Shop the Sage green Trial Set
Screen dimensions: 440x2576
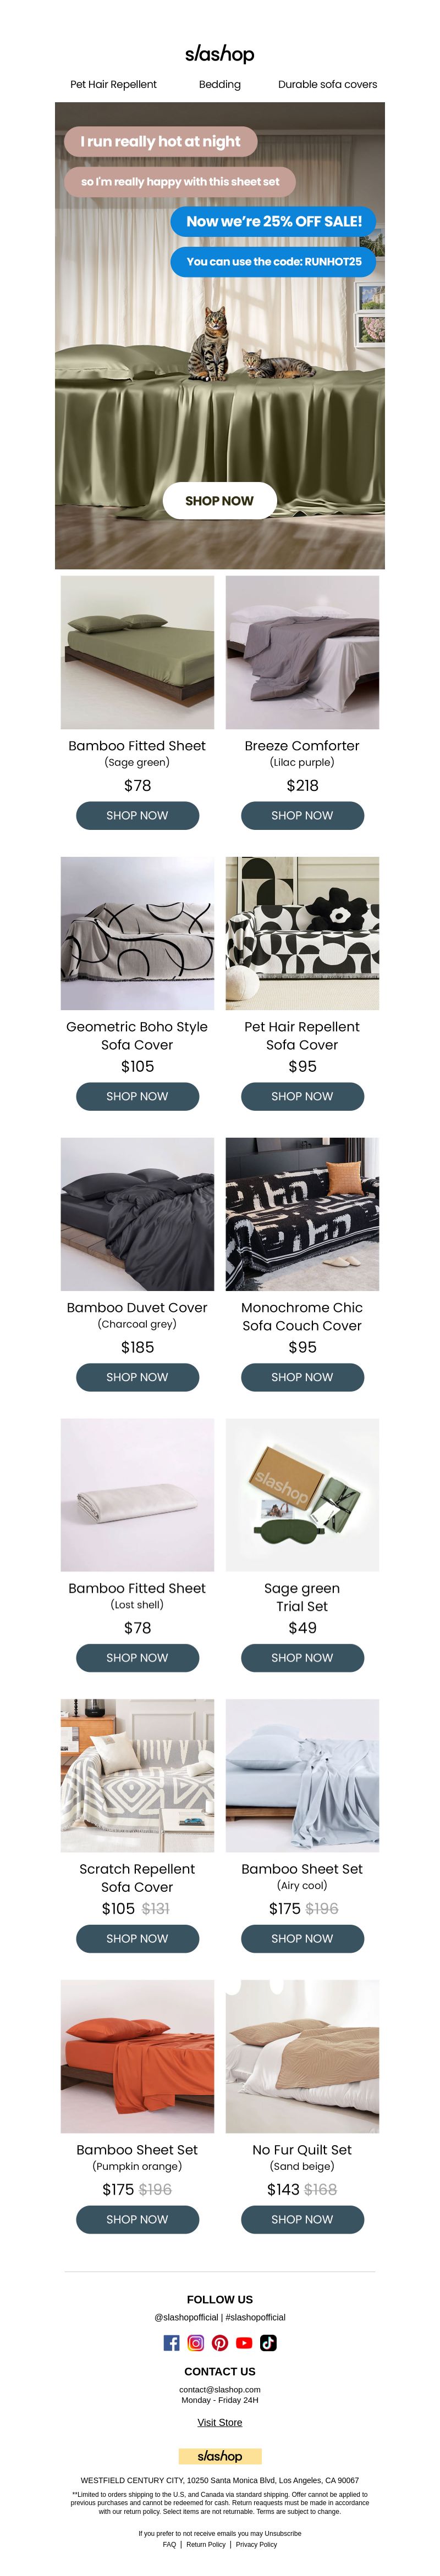coord(302,1657)
